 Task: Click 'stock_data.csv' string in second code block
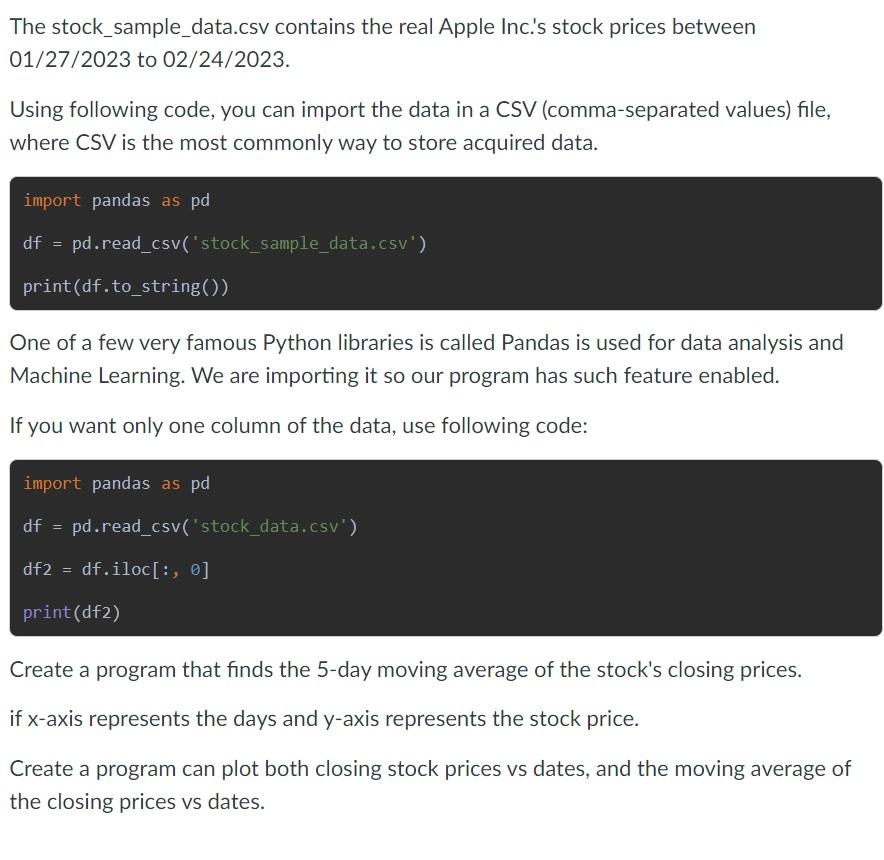273,527
